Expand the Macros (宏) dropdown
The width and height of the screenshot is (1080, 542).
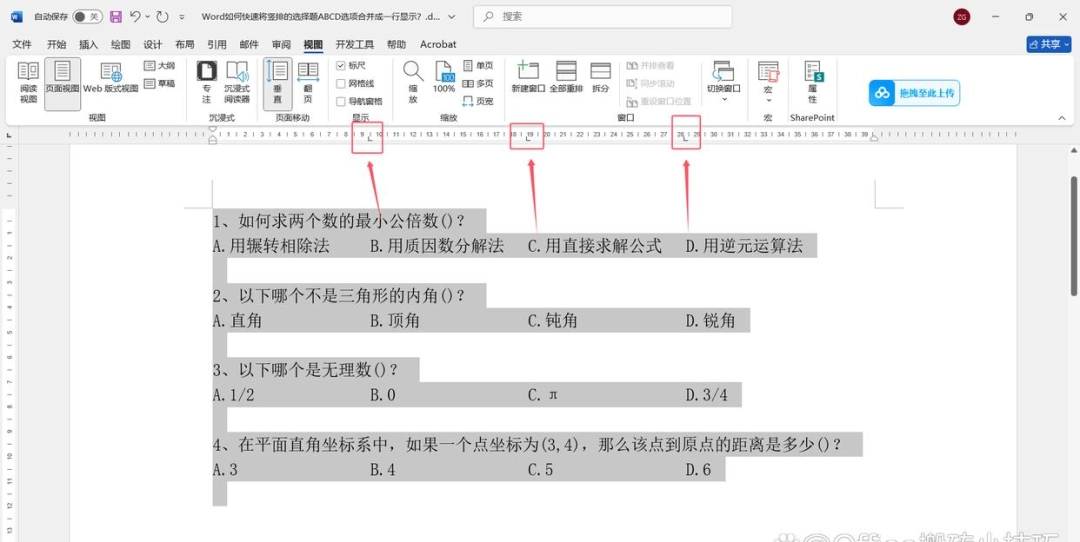(x=768, y=83)
